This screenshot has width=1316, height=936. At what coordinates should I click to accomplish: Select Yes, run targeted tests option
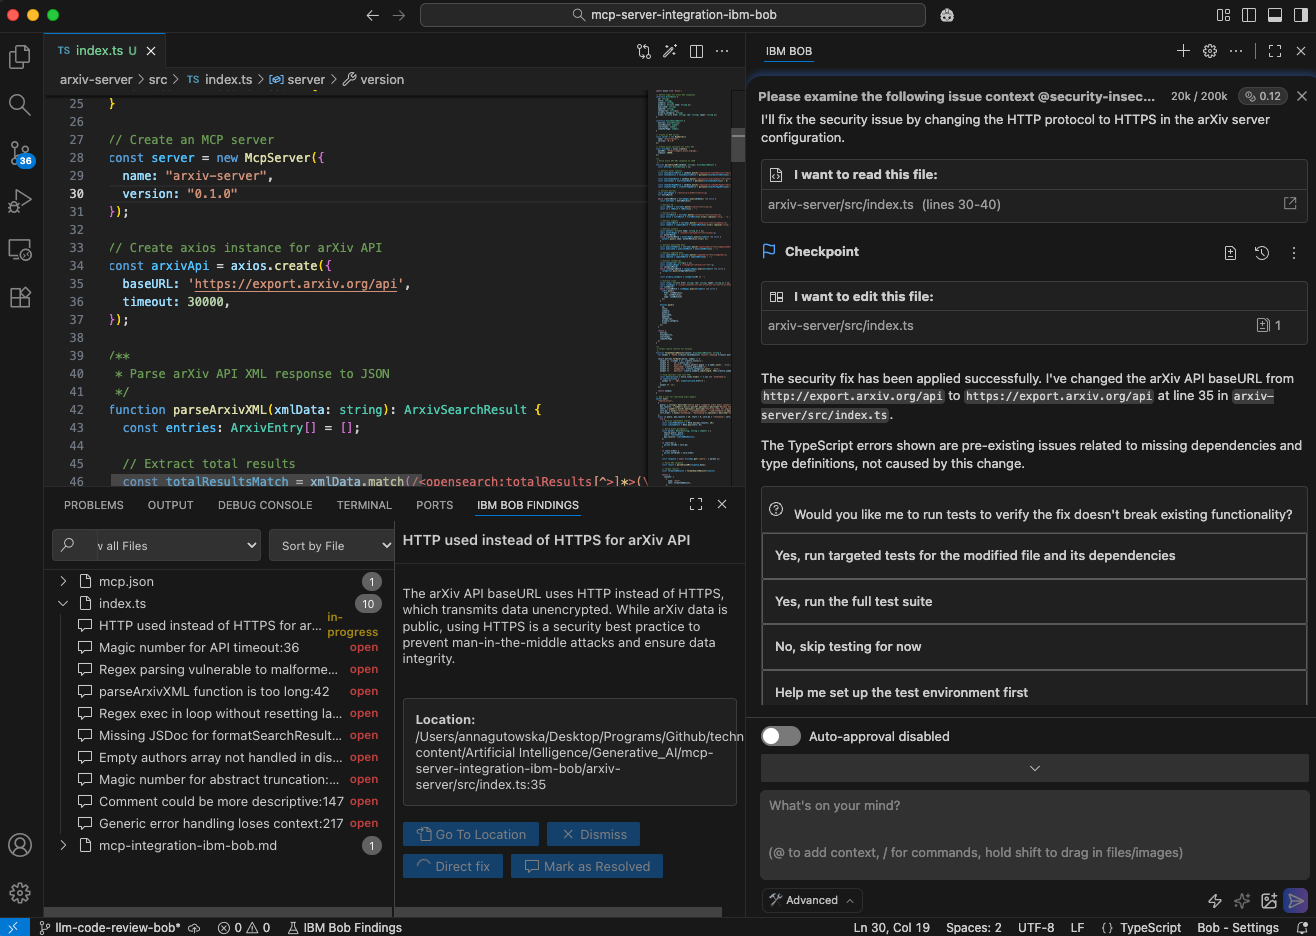(1034, 555)
